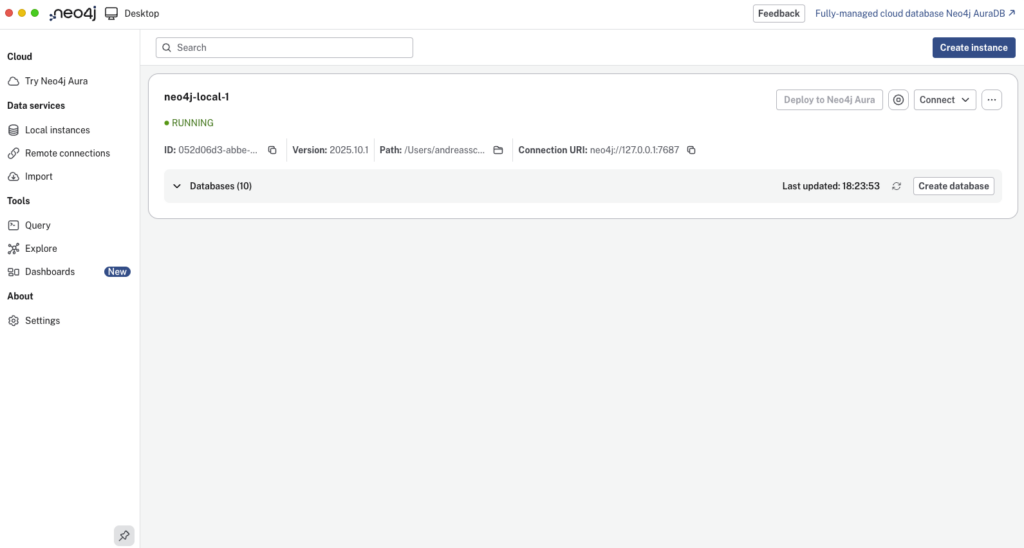Copy the Connection URI
The image size is (1024, 548).
(x=691, y=150)
